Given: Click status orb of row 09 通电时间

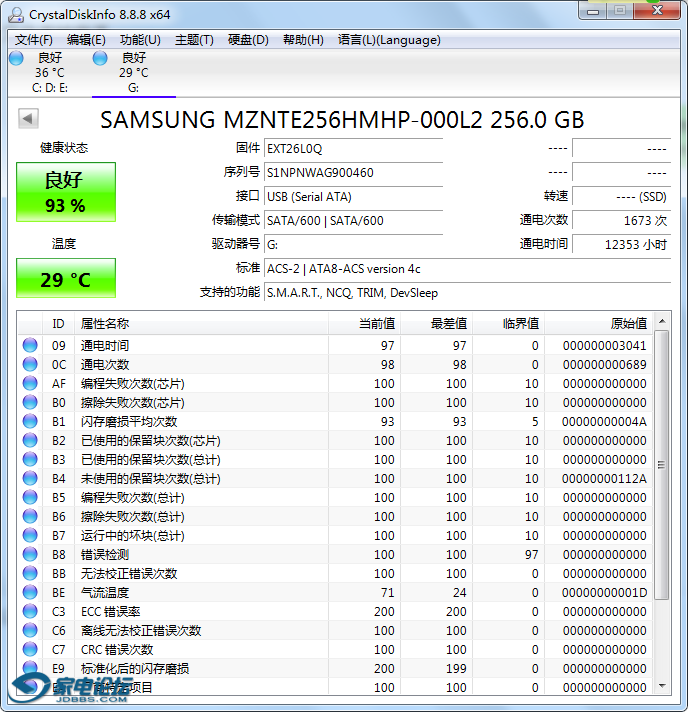Looking at the screenshot, I should tap(30, 345).
